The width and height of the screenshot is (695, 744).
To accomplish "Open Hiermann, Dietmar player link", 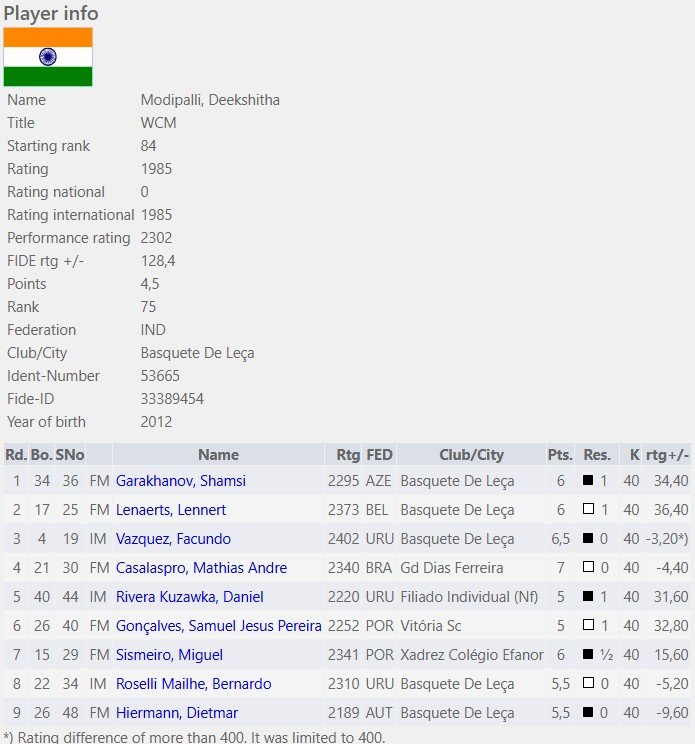I will (177, 713).
